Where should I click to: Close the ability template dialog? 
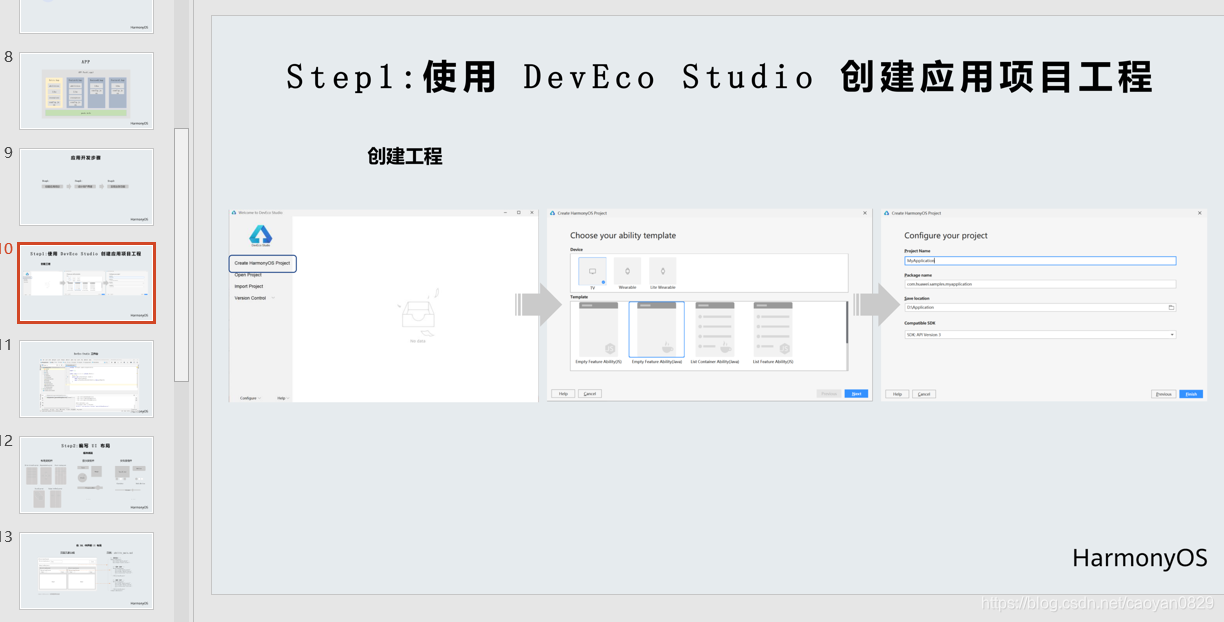coord(865,213)
